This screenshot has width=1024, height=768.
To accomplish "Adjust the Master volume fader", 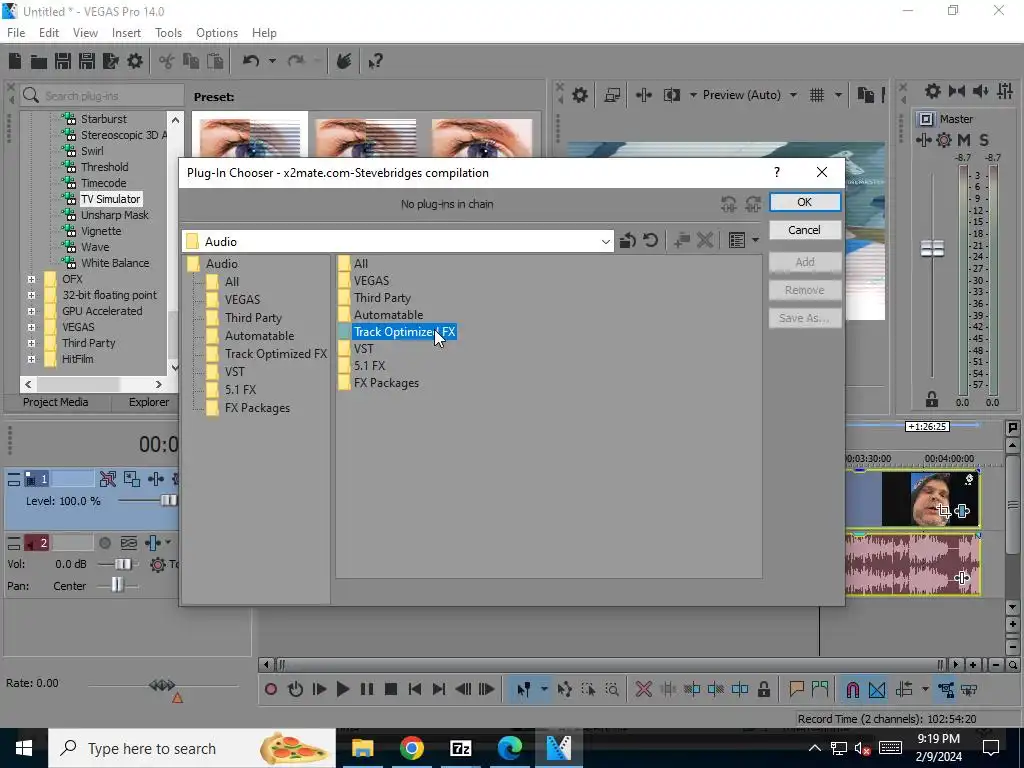I will (932, 249).
